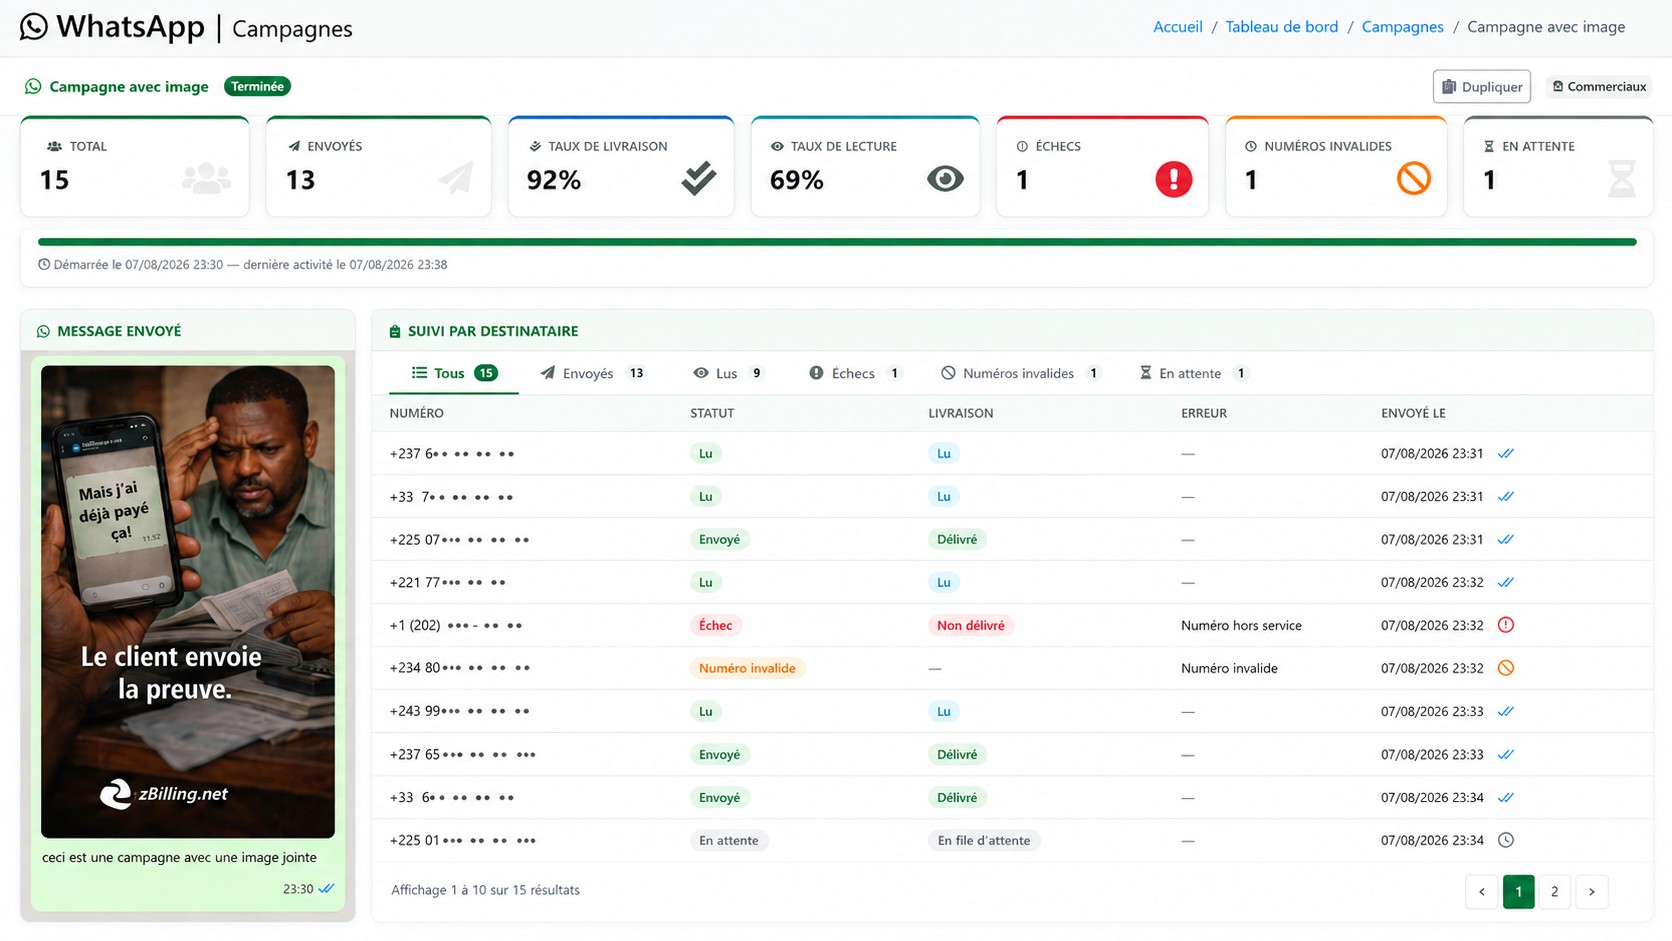Click the group icon in Total card
Screen dimensions: 1672x941
pos(207,179)
